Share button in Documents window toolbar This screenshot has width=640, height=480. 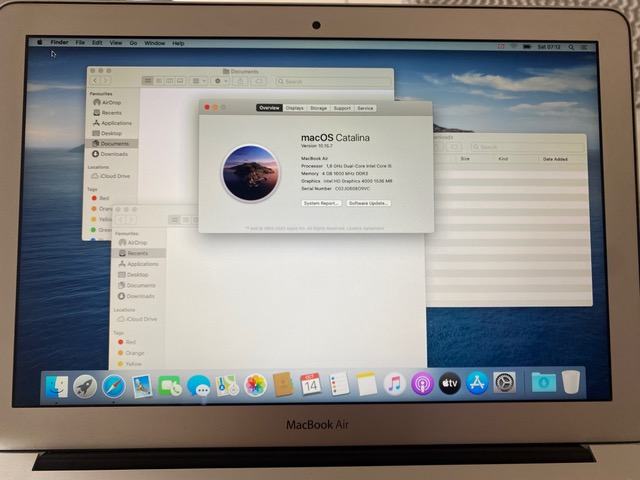point(240,81)
